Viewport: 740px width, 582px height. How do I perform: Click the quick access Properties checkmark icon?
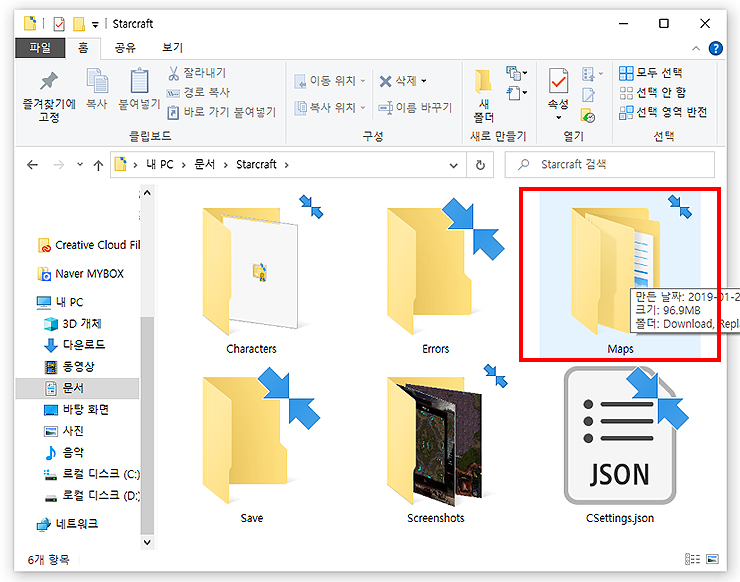pyautogui.click(x=59, y=24)
